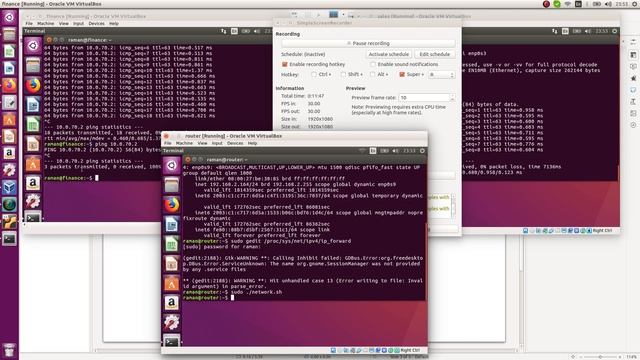
Task: Open Machine menu in the router VM window
Action: (x=184, y=143)
